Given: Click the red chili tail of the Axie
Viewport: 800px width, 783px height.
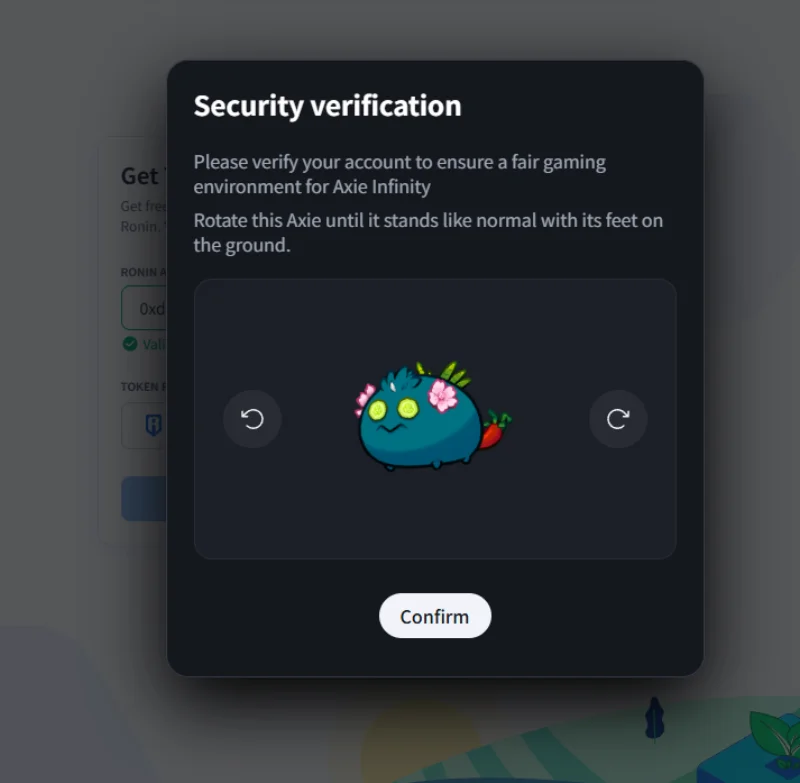Looking at the screenshot, I should (x=494, y=430).
